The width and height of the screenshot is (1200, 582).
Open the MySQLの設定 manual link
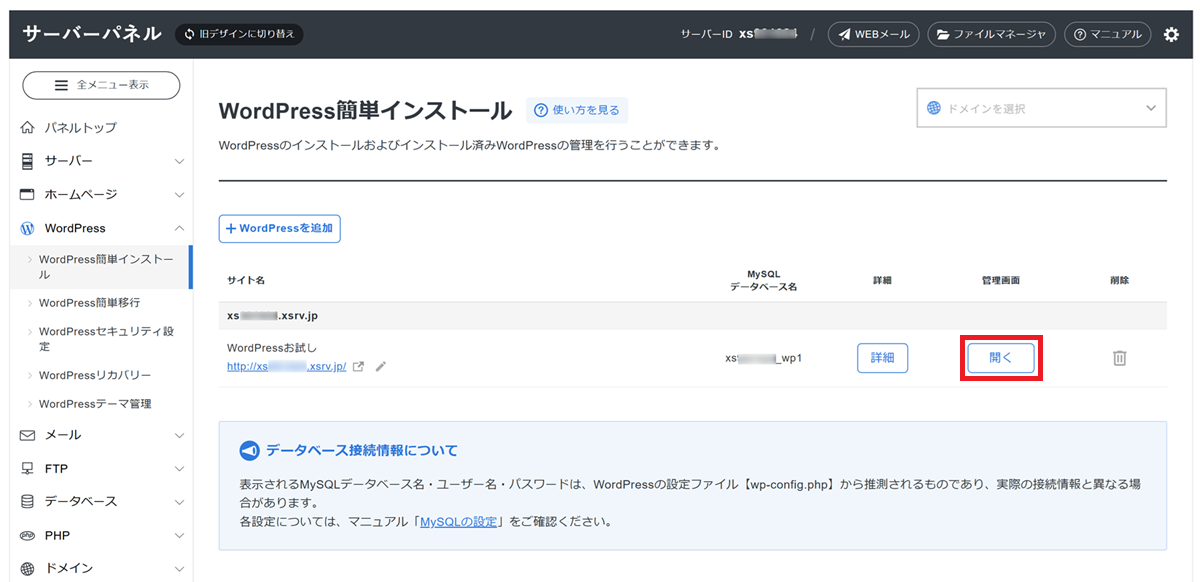458,521
